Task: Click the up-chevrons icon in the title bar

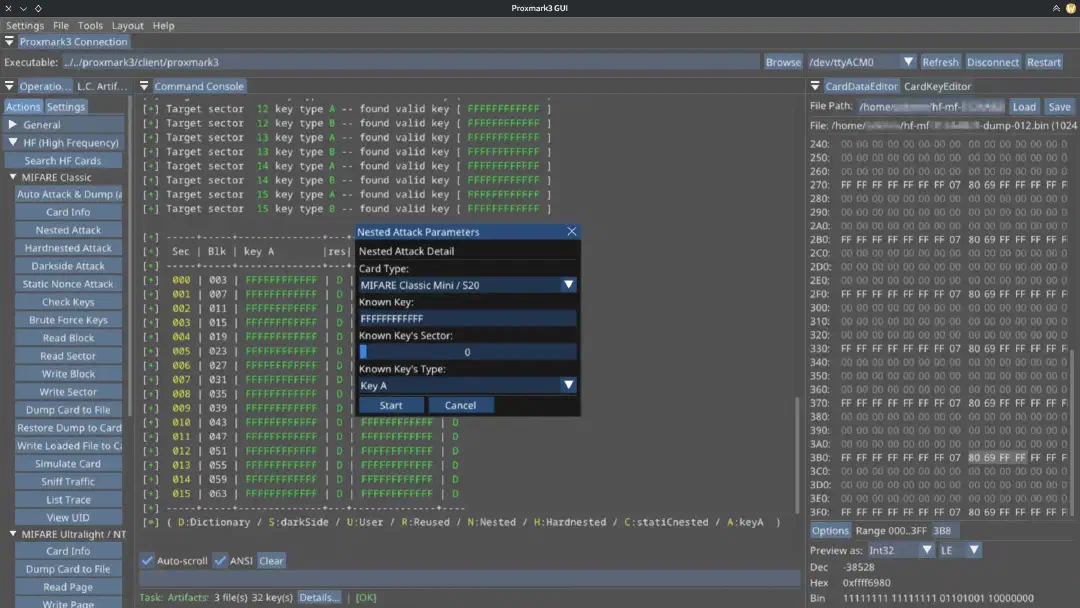Action: (x=1056, y=8)
